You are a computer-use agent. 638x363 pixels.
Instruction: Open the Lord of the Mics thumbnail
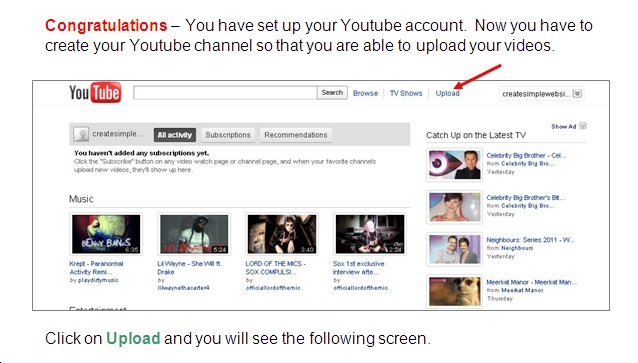coord(282,234)
